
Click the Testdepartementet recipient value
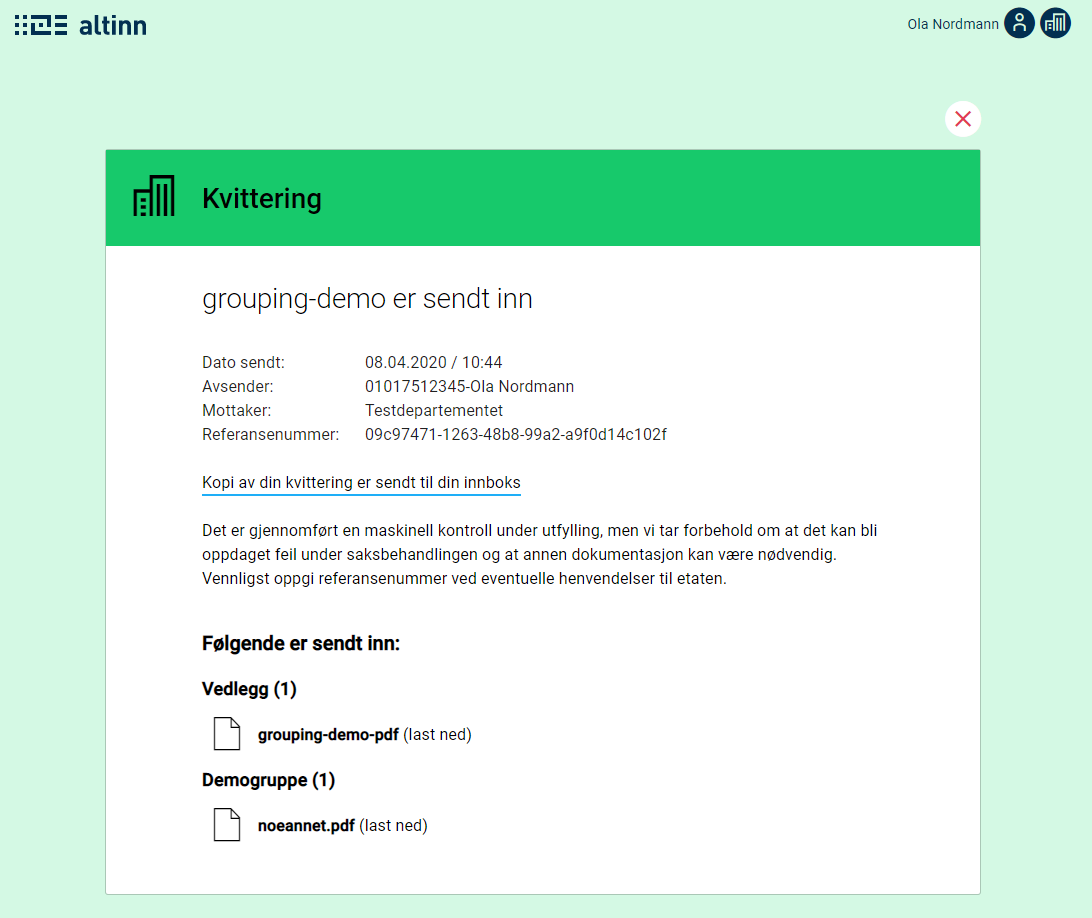point(433,410)
